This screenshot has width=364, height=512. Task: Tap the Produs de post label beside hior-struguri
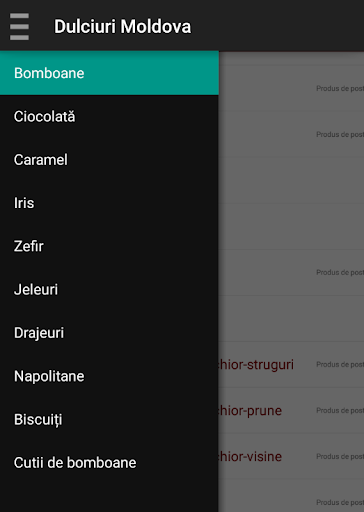340,364
